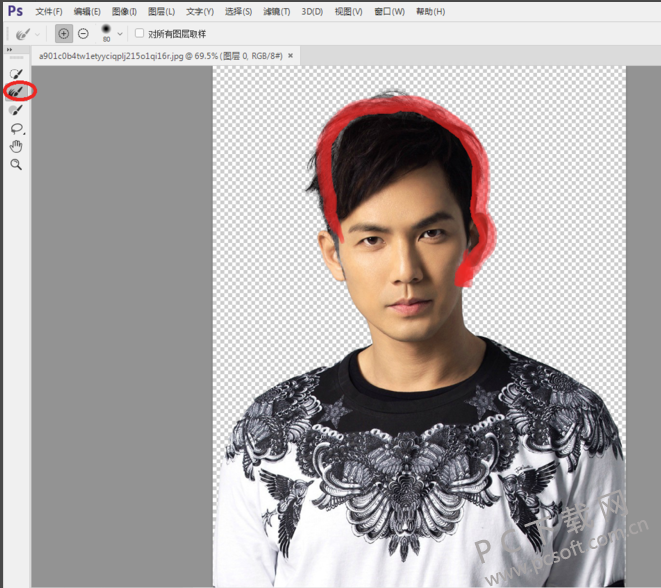Open the 文件(F) menu
Screen dimensions: 661x588
48,11
